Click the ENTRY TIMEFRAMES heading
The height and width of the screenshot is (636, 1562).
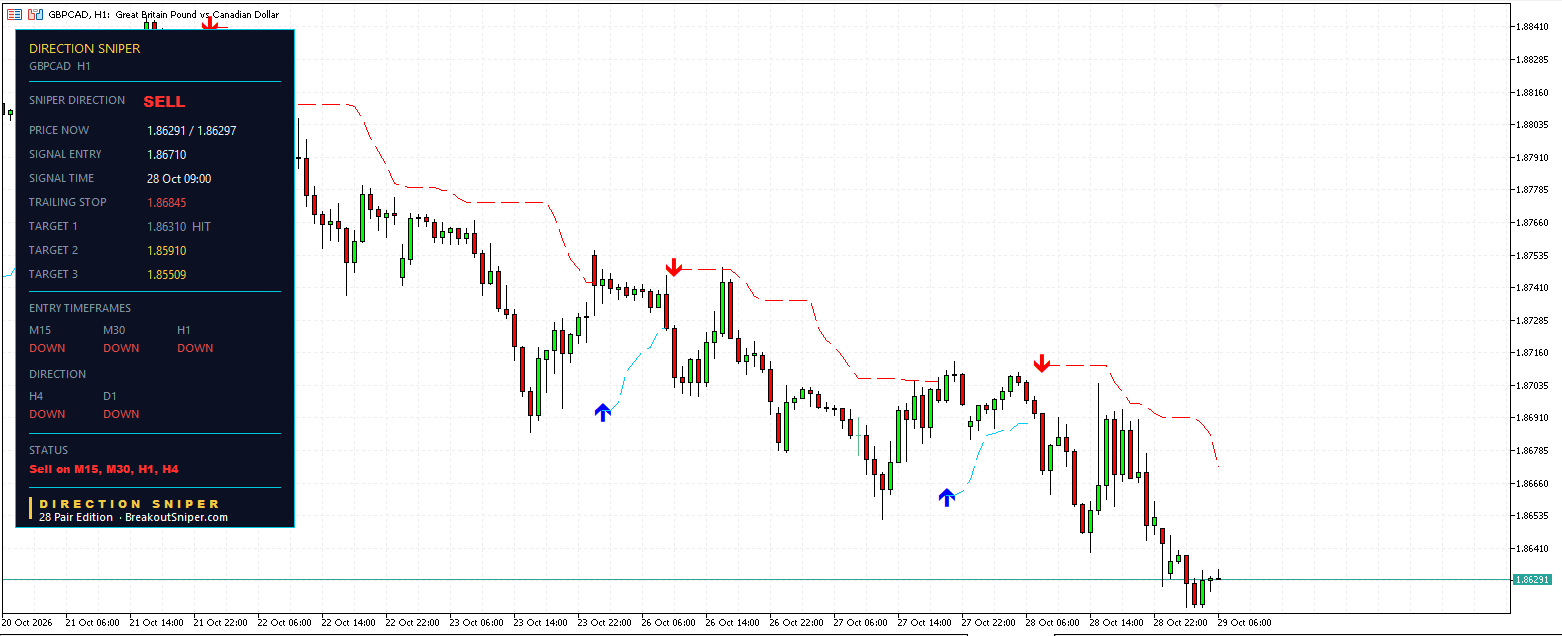80,308
